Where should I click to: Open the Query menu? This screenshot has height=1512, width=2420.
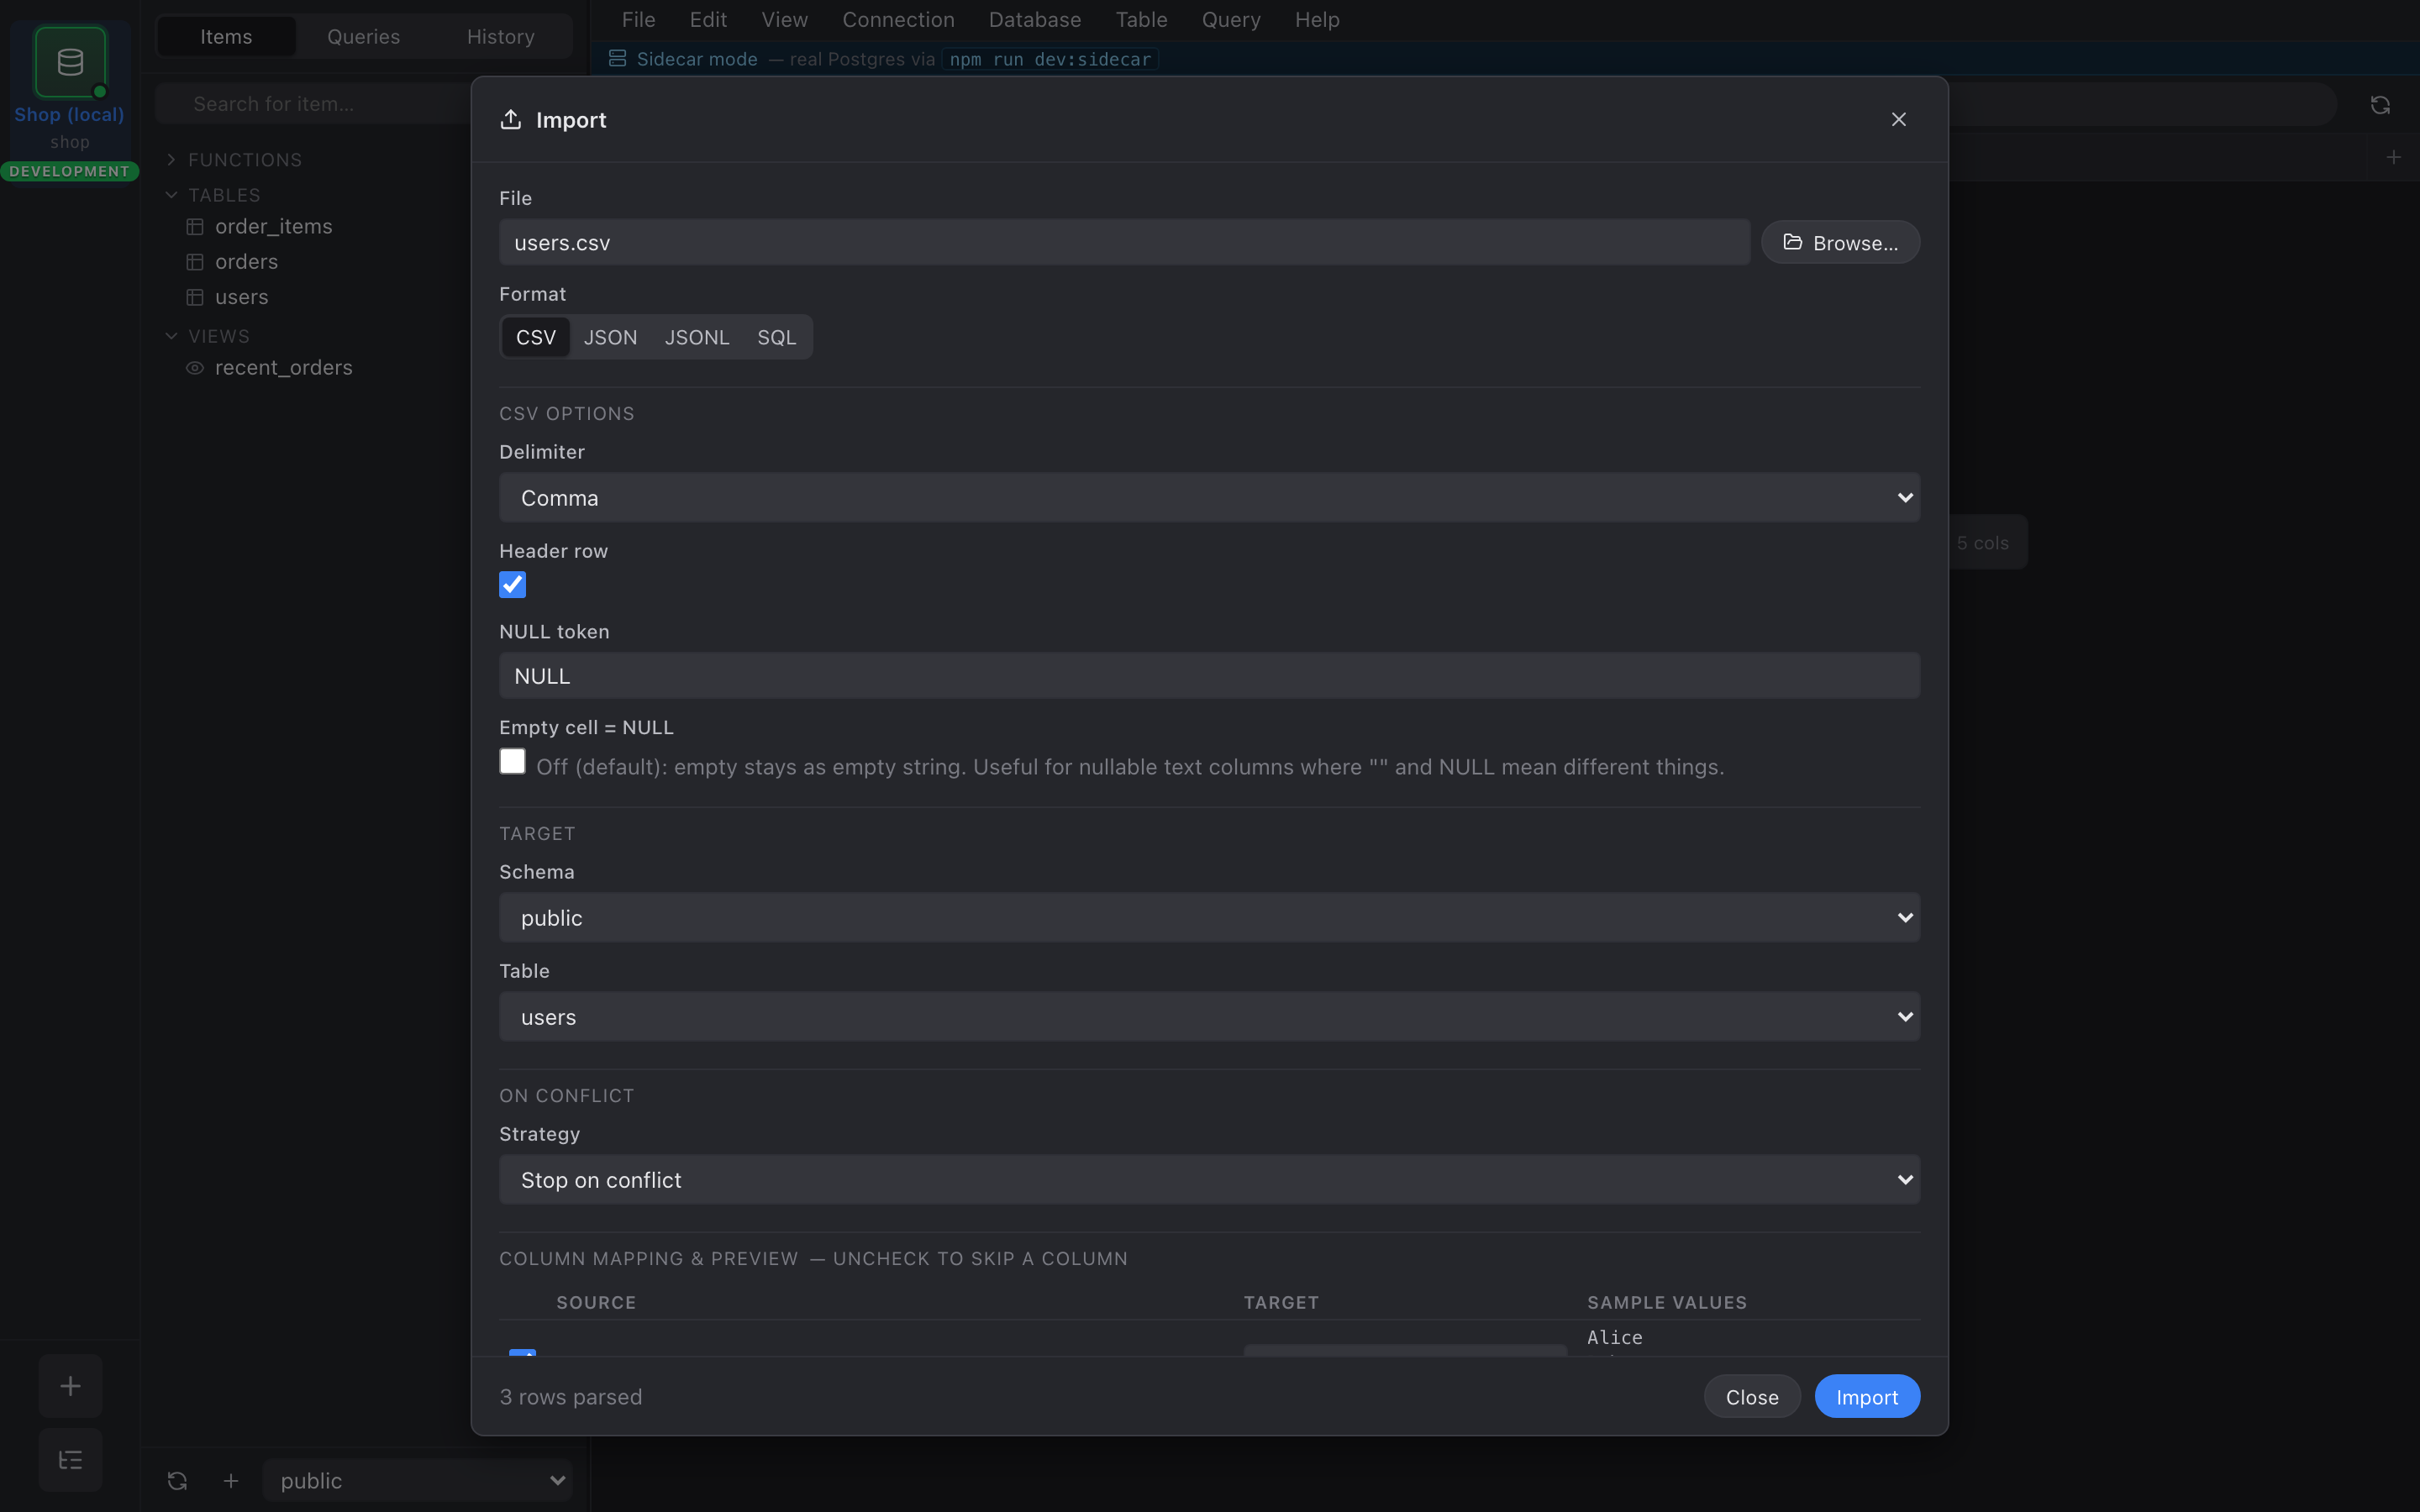(1231, 20)
